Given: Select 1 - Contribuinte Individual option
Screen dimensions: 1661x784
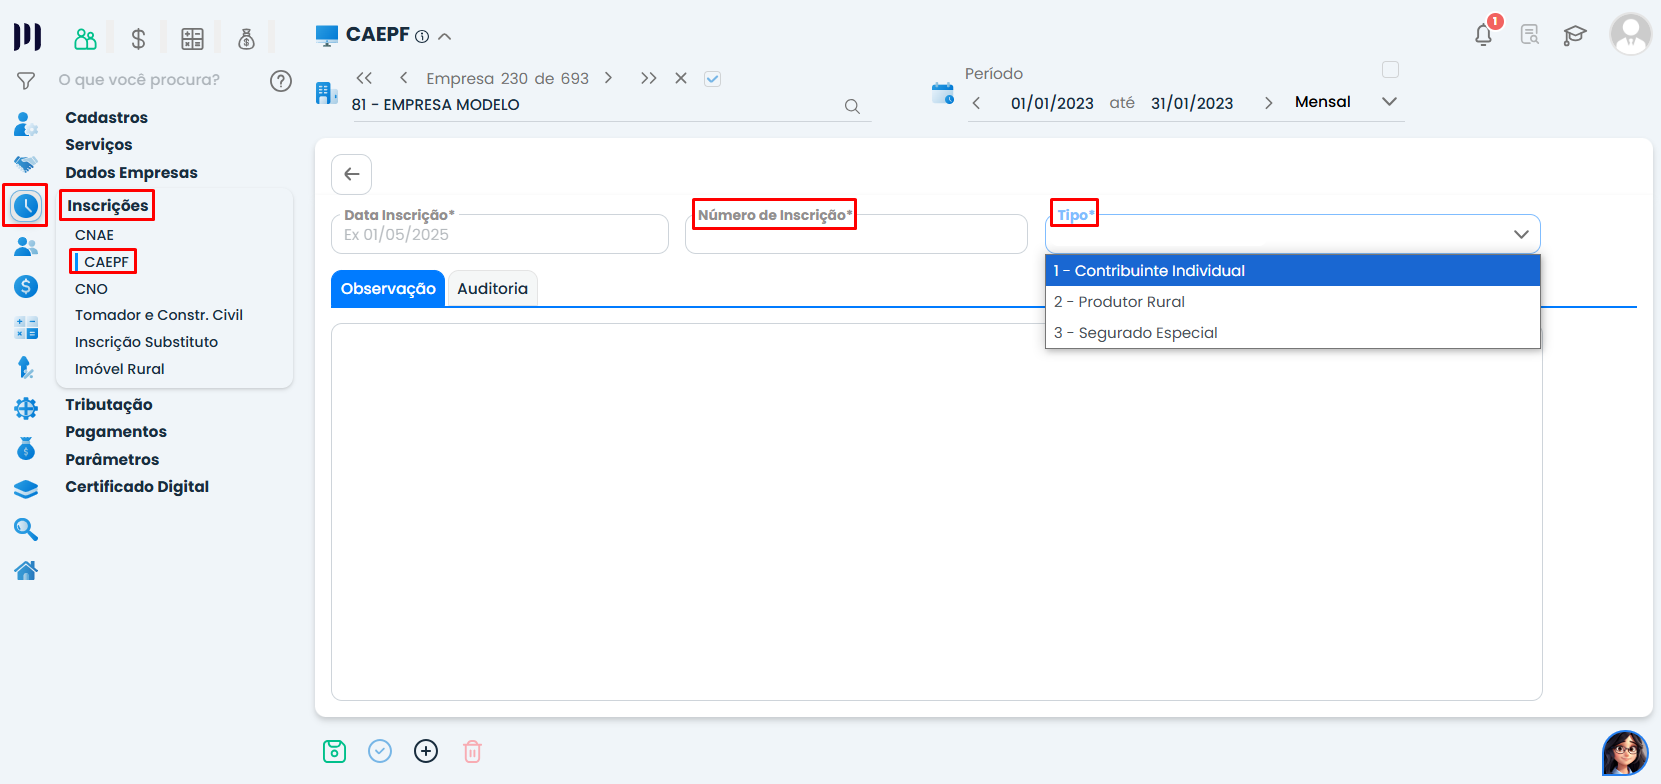Looking at the screenshot, I should 1293,271.
